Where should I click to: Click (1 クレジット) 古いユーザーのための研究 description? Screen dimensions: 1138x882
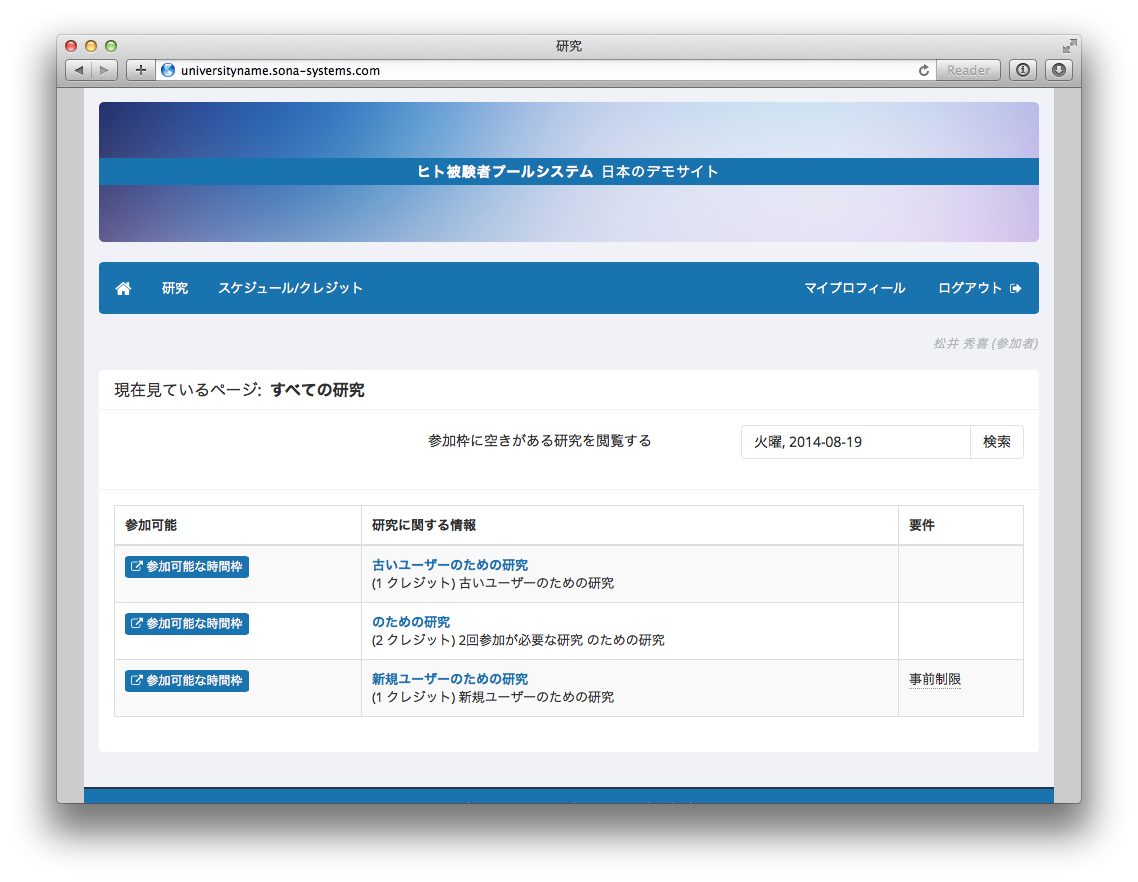(493, 583)
